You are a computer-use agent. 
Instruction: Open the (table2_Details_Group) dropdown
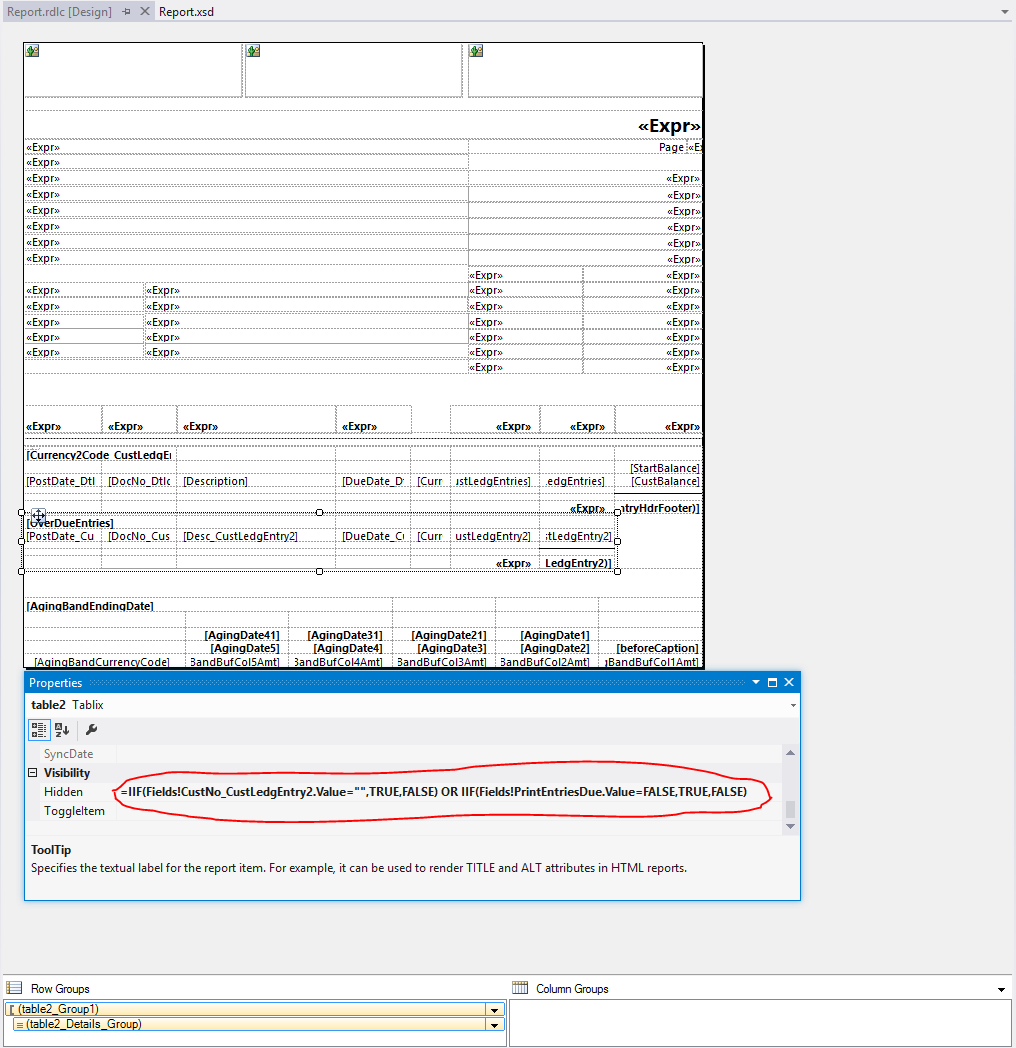click(494, 1024)
